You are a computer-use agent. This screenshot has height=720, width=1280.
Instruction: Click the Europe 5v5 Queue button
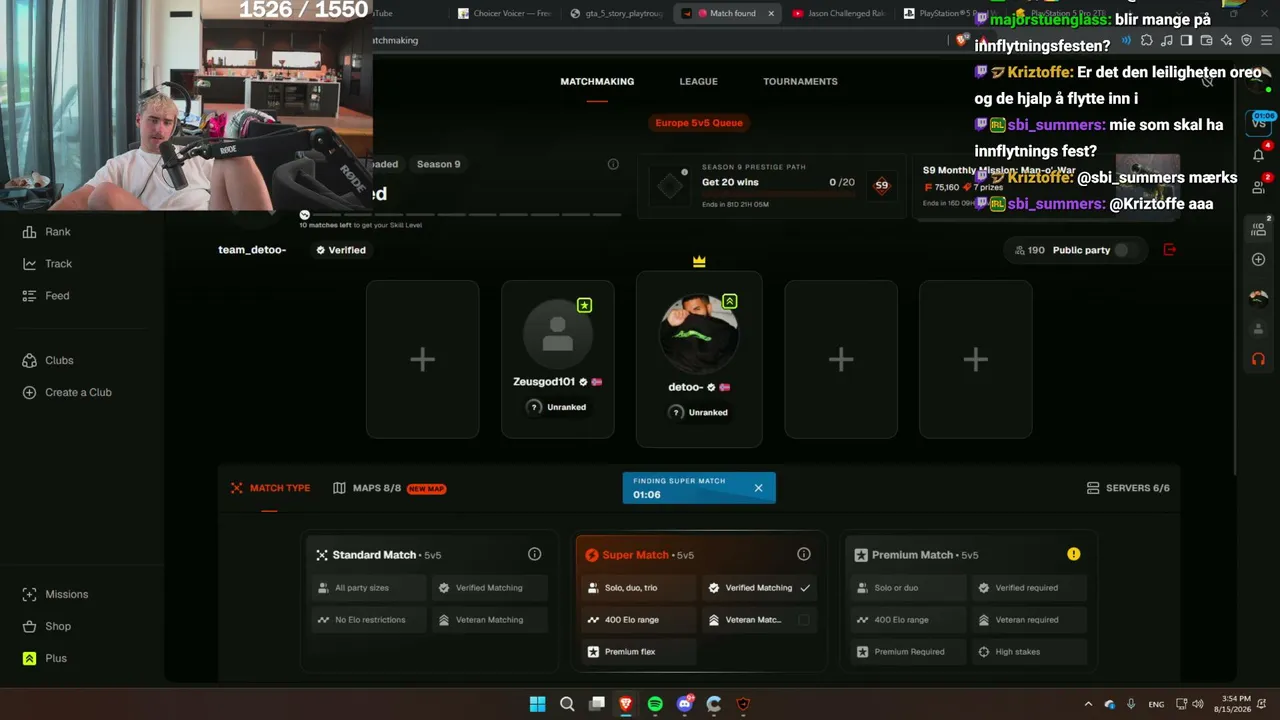(x=699, y=123)
